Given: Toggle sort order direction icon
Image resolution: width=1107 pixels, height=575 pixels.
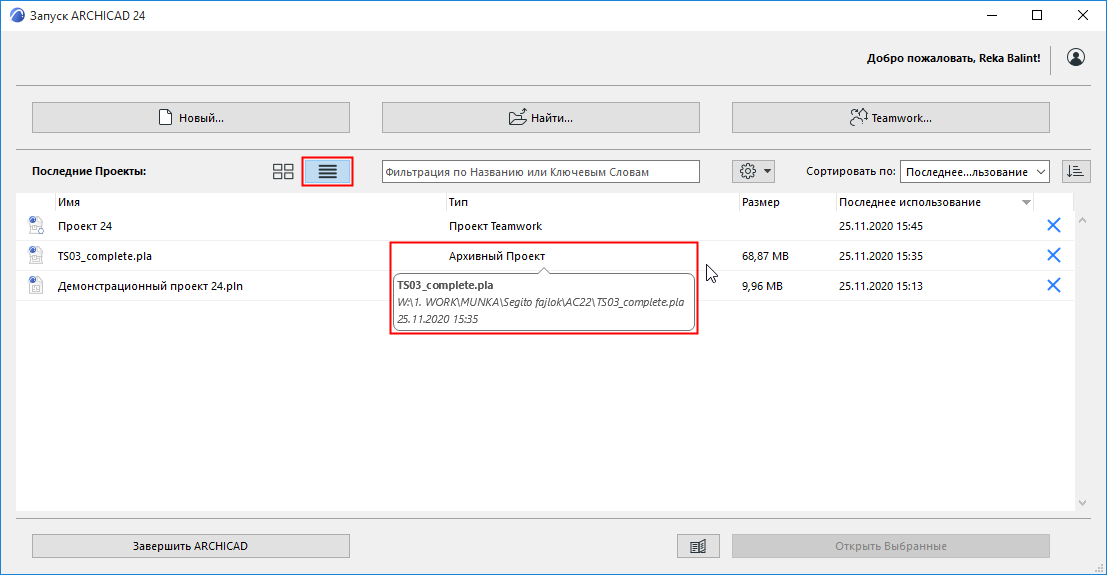Looking at the screenshot, I should (x=1075, y=171).
